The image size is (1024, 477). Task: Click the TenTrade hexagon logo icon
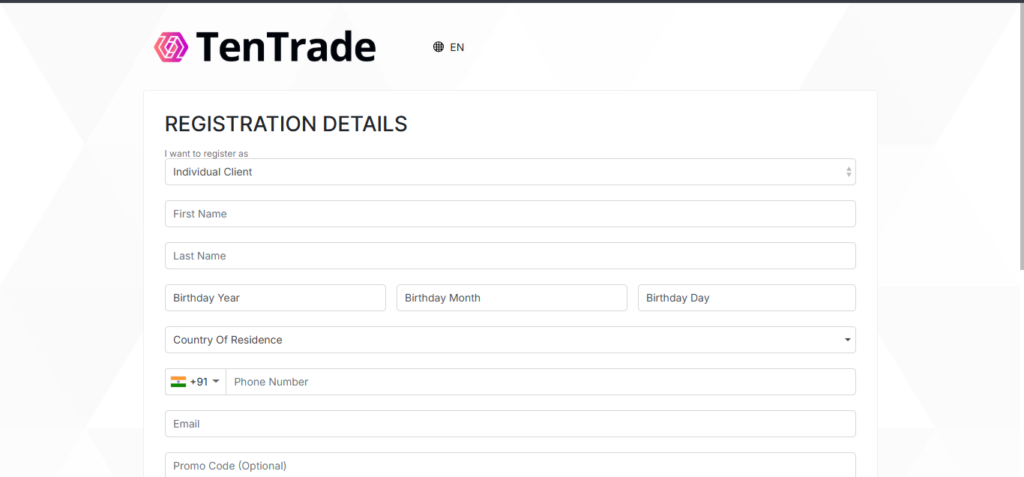pos(170,47)
